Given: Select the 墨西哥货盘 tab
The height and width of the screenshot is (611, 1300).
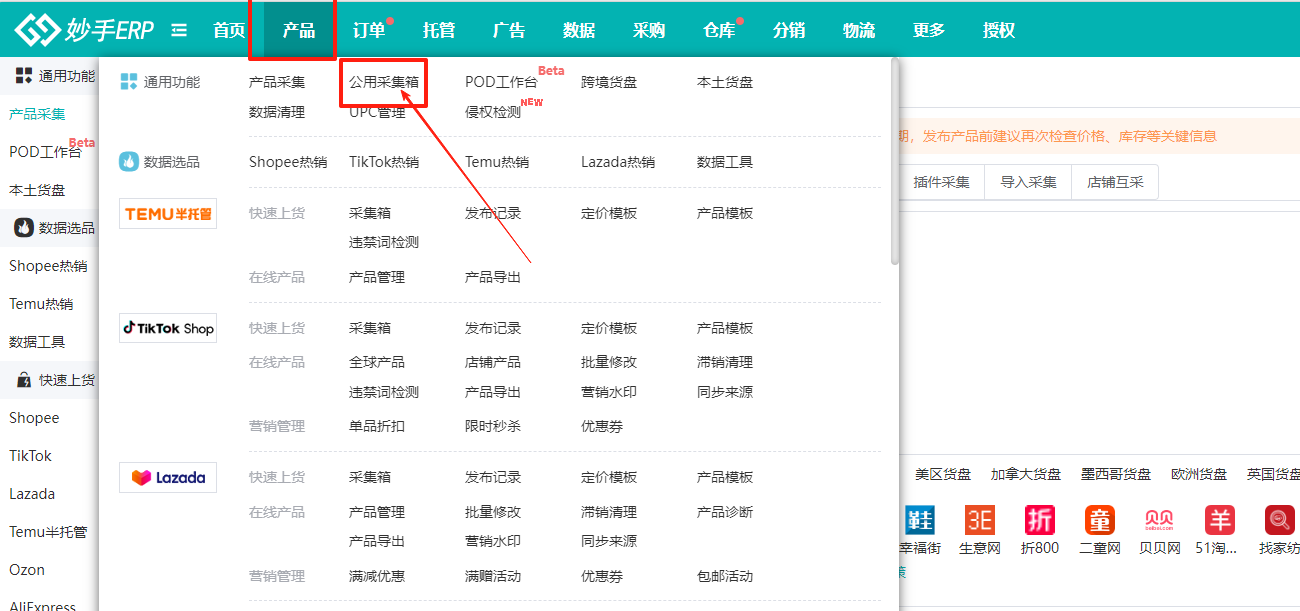Looking at the screenshot, I should pos(1116,474).
